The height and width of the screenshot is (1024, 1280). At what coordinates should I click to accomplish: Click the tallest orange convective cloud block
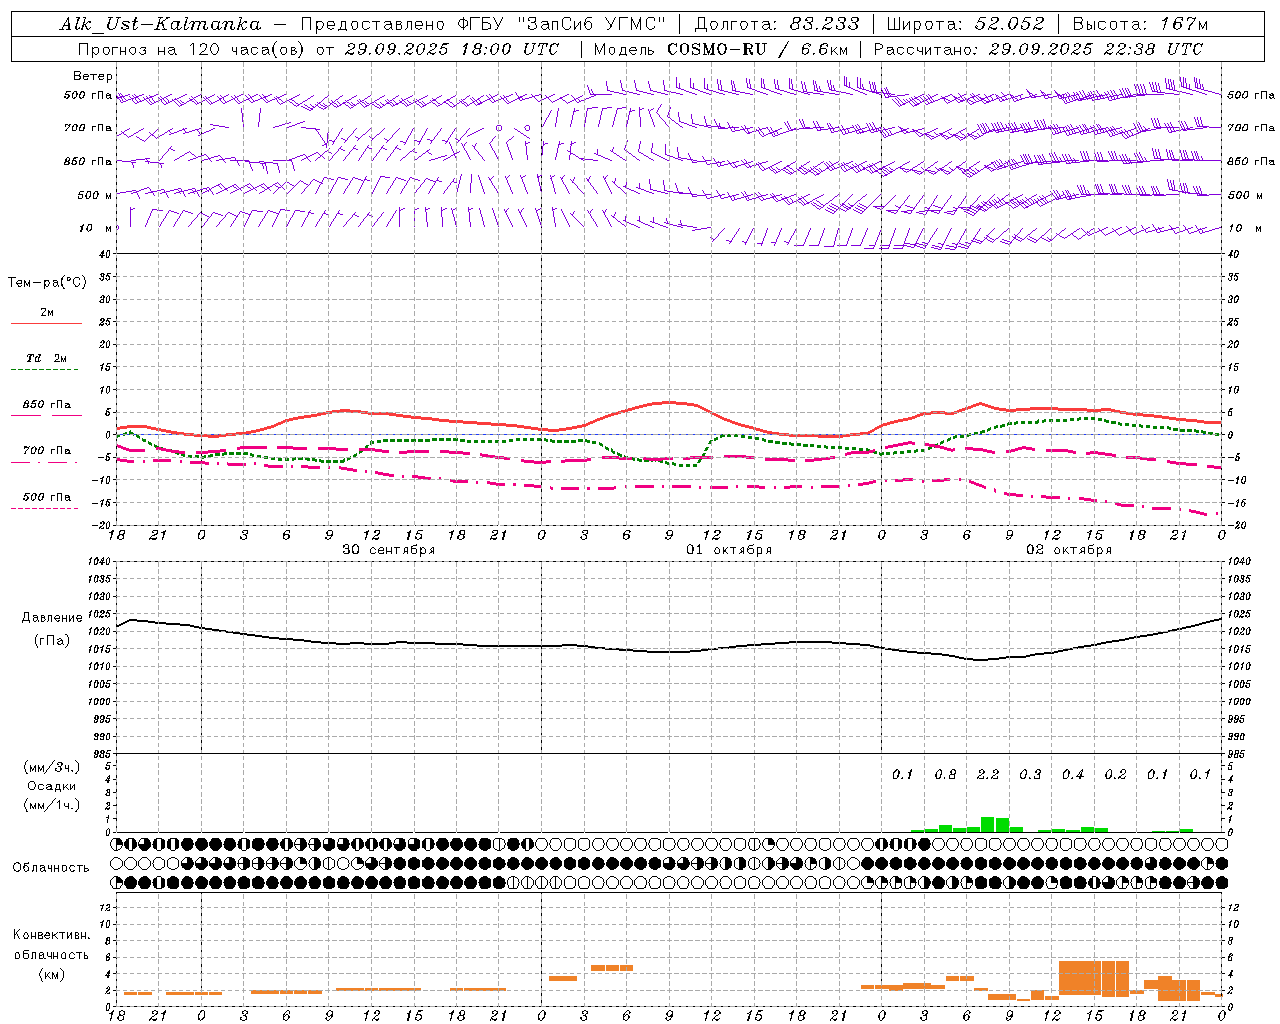(x=1094, y=977)
